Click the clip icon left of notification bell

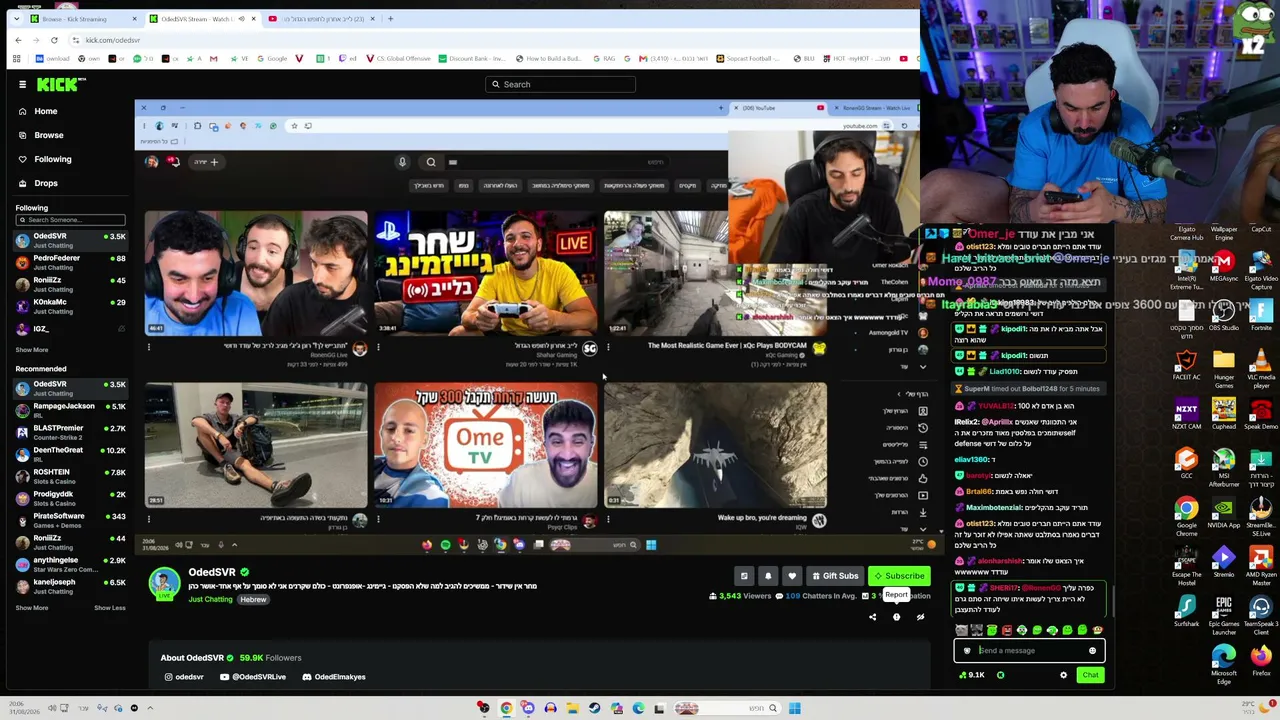744,576
